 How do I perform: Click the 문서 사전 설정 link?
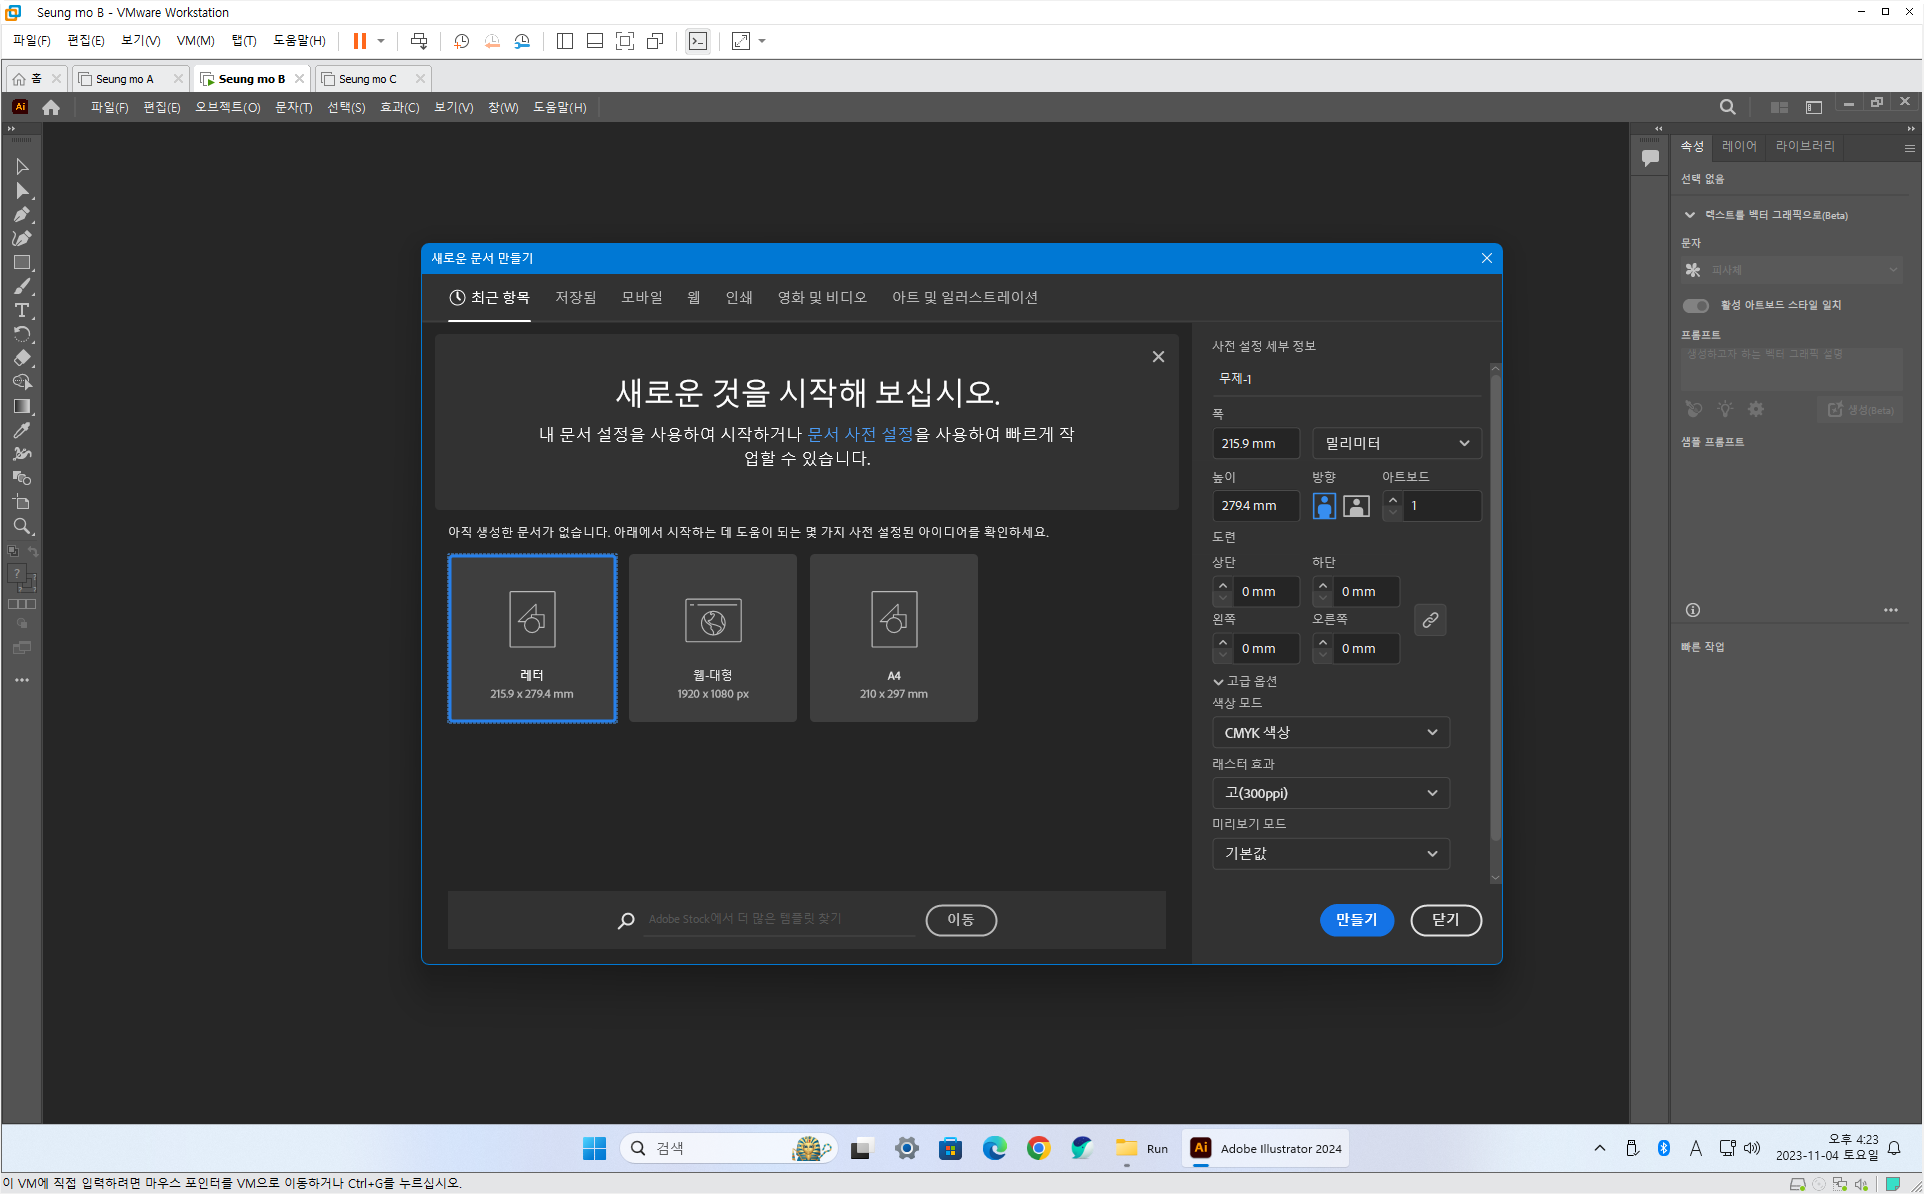tap(860, 434)
